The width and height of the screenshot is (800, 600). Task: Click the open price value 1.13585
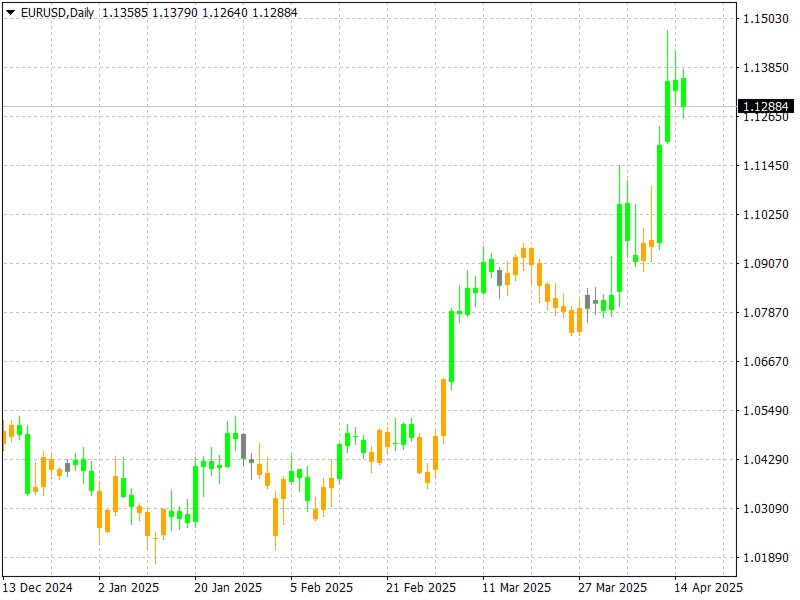click(x=125, y=12)
